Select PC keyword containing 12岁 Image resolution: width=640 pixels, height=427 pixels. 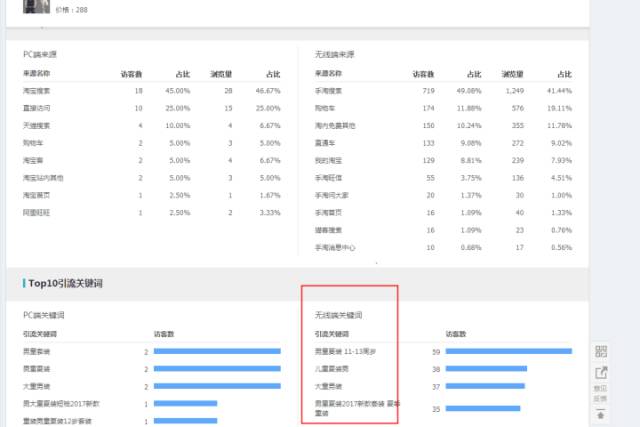click(57, 421)
